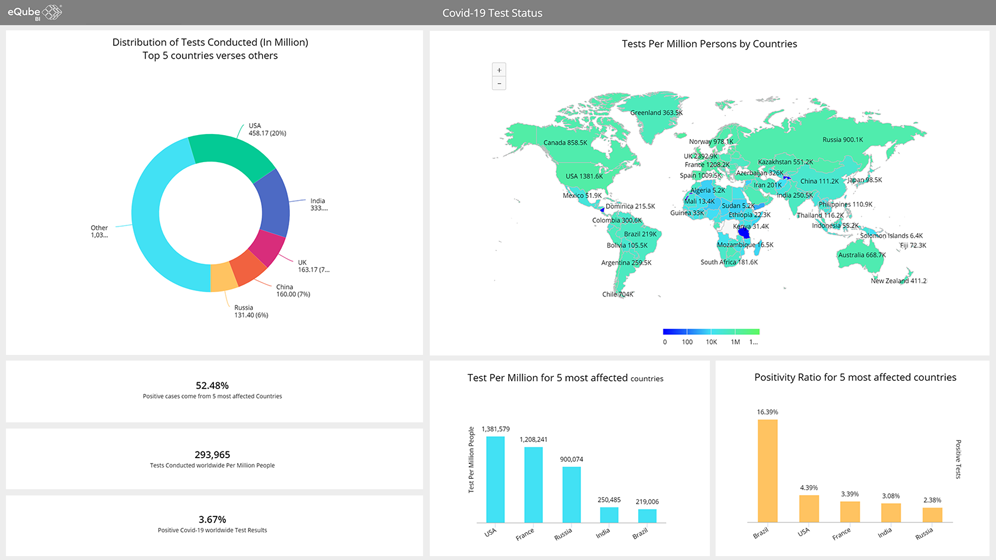Screen dimensions: 996x560
Task: Click the red-orange China donut slice
Action: click(245, 269)
